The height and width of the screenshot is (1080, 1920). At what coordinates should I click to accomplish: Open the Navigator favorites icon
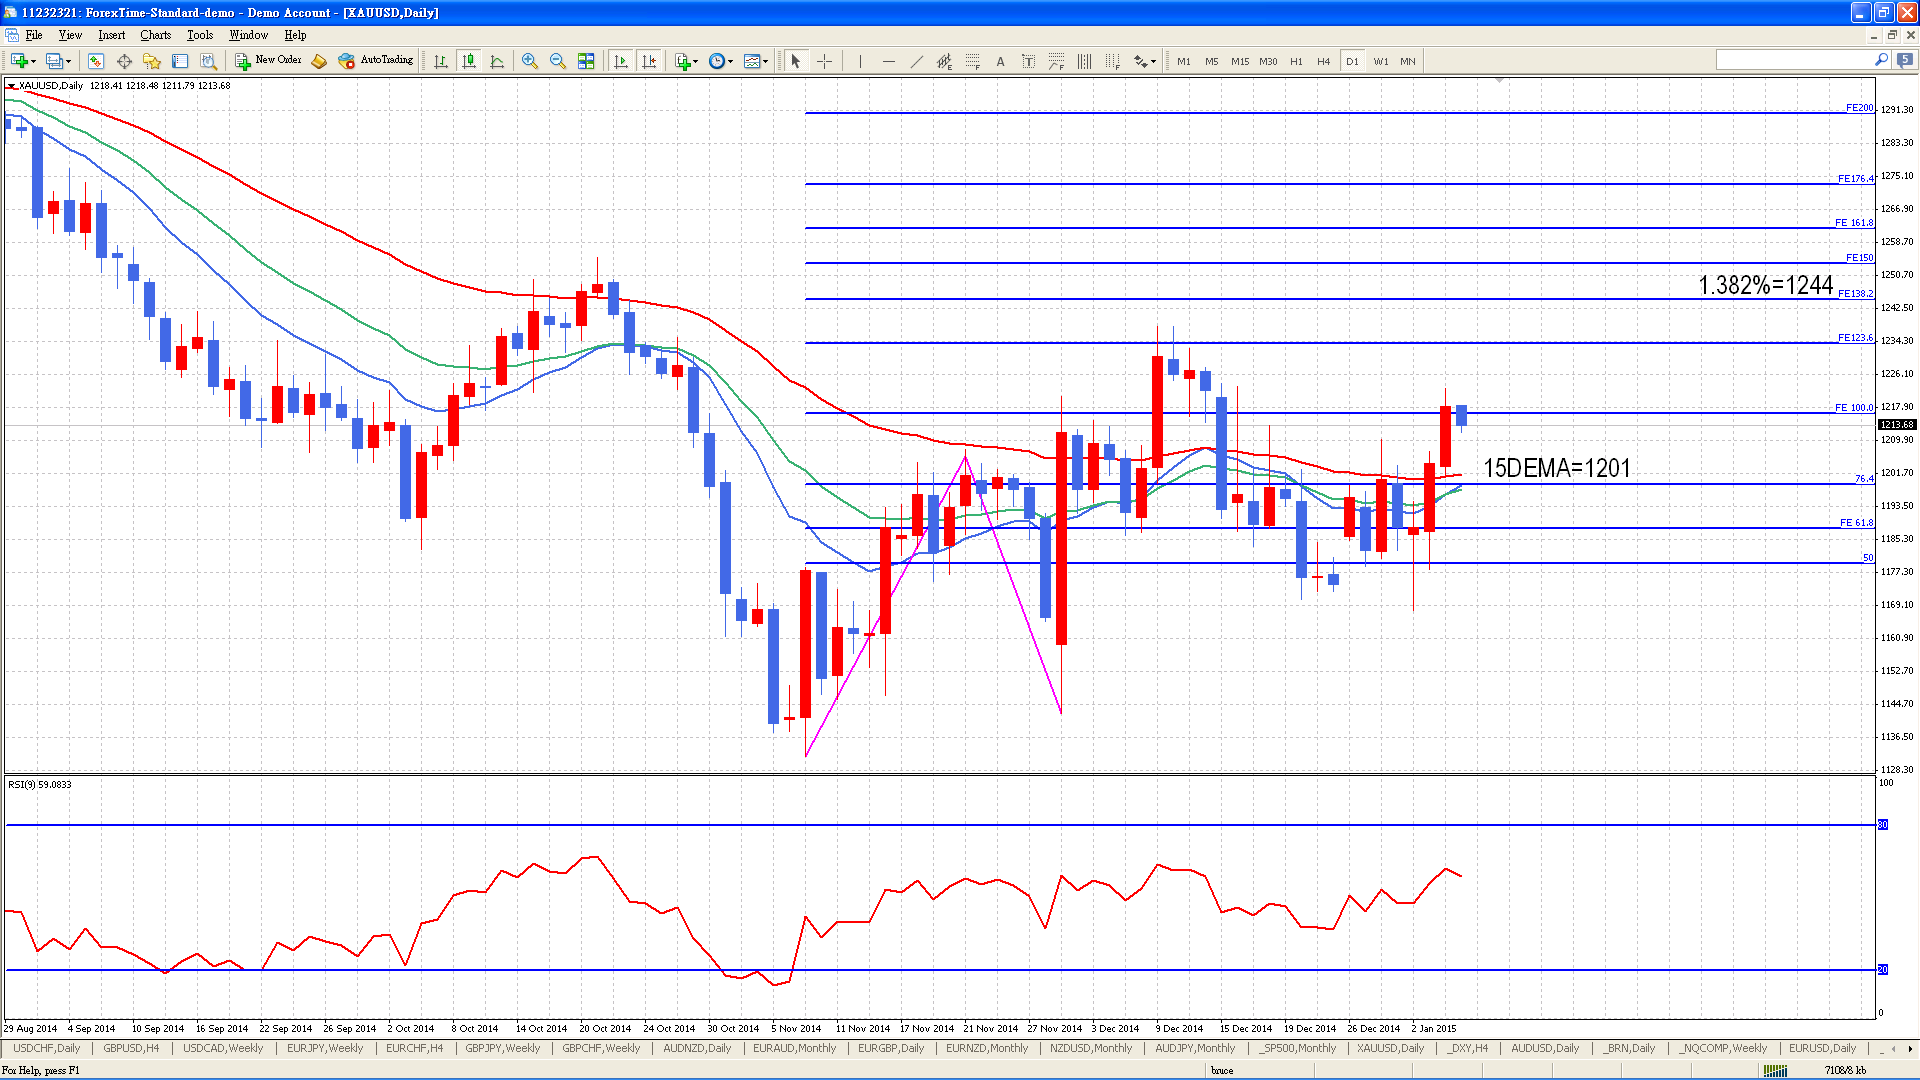coord(152,61)
